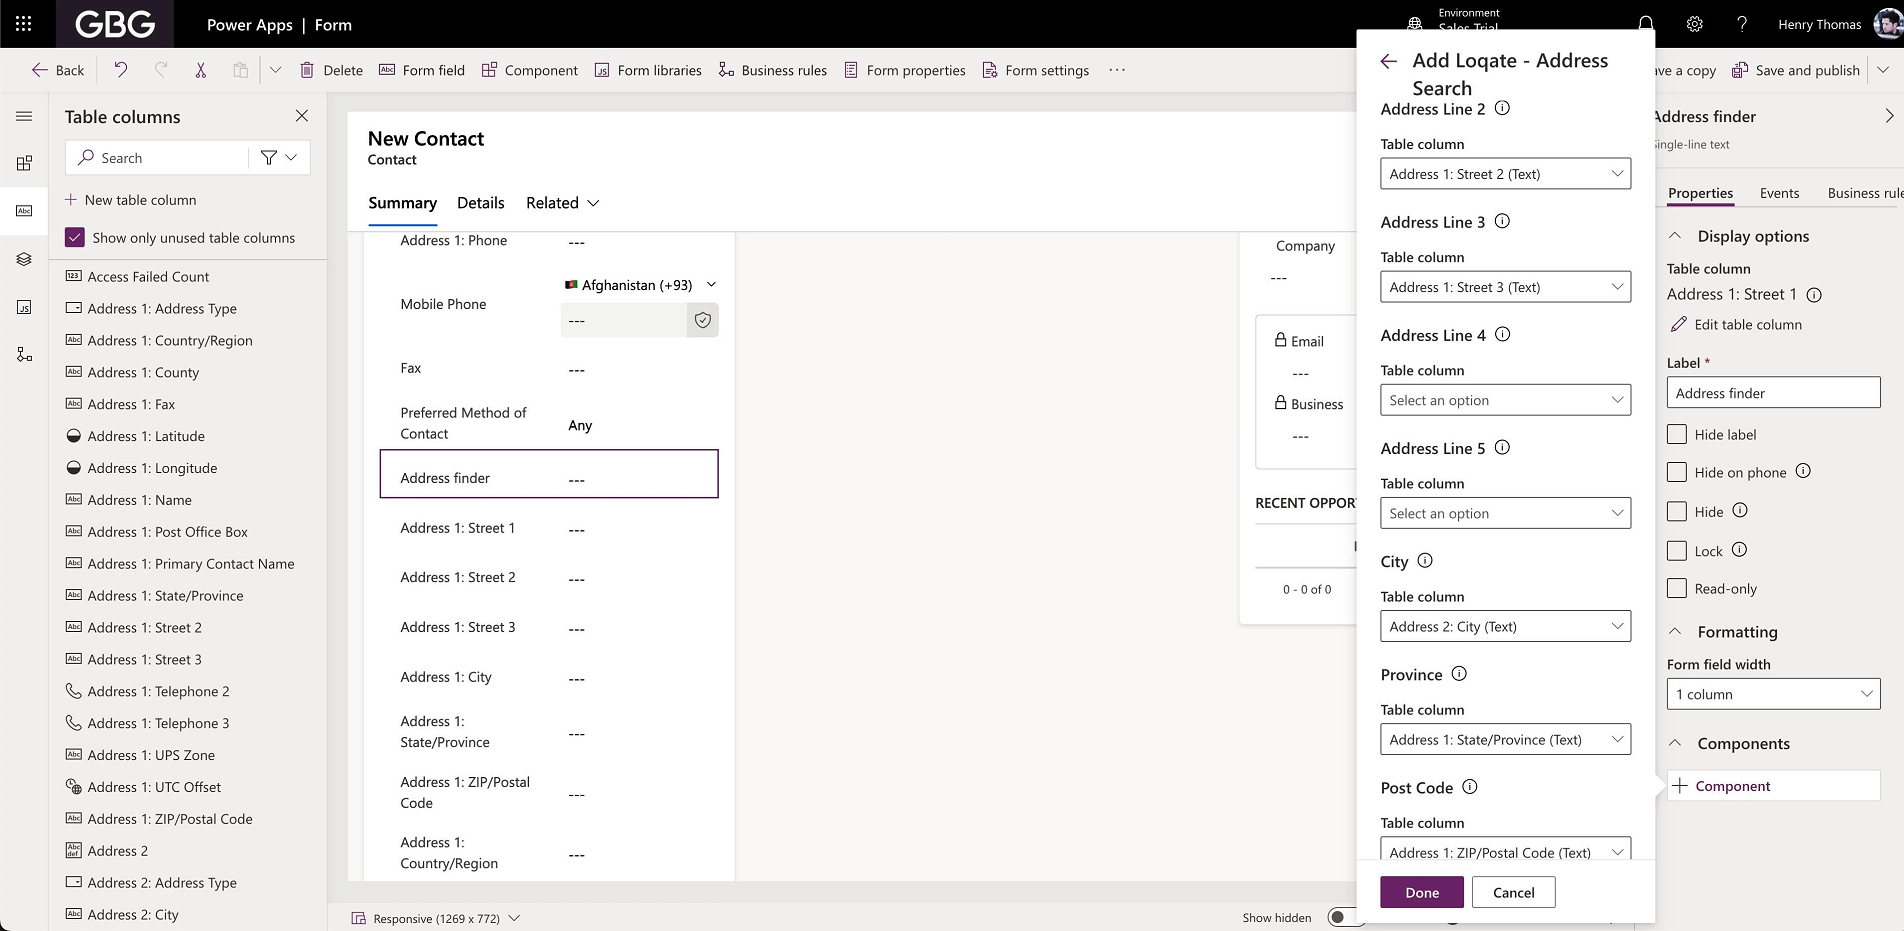
Task: Open the Events tab in Properties panel
Action: [1779, 193]
